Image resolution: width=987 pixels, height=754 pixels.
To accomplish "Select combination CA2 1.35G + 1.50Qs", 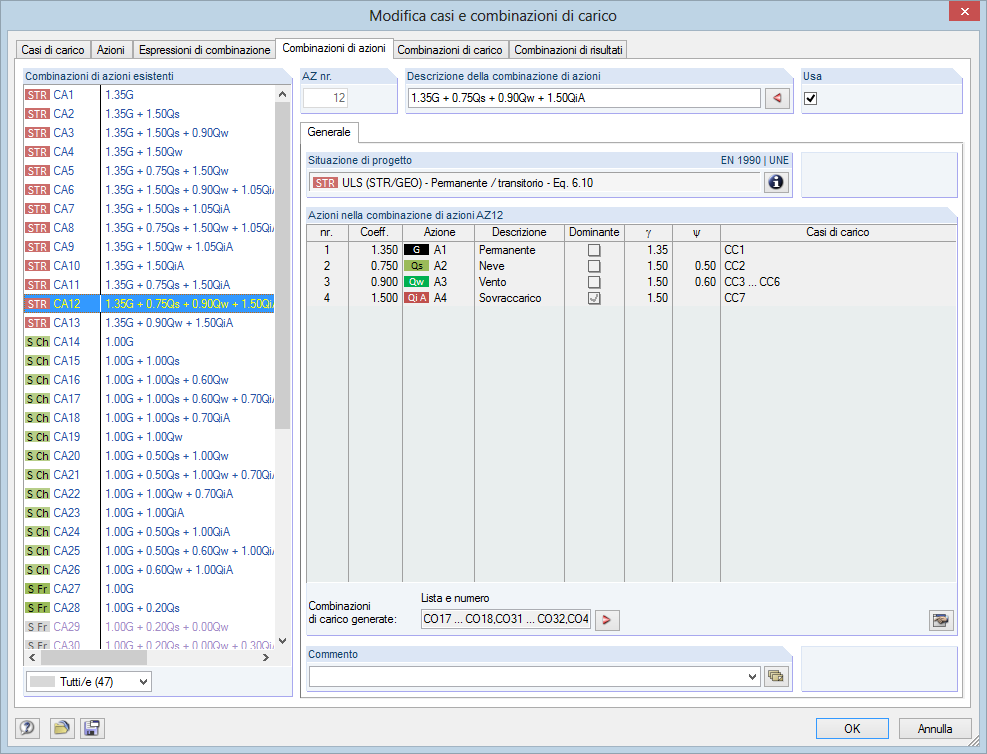I will pyautogui.click(x=149, y=114).
